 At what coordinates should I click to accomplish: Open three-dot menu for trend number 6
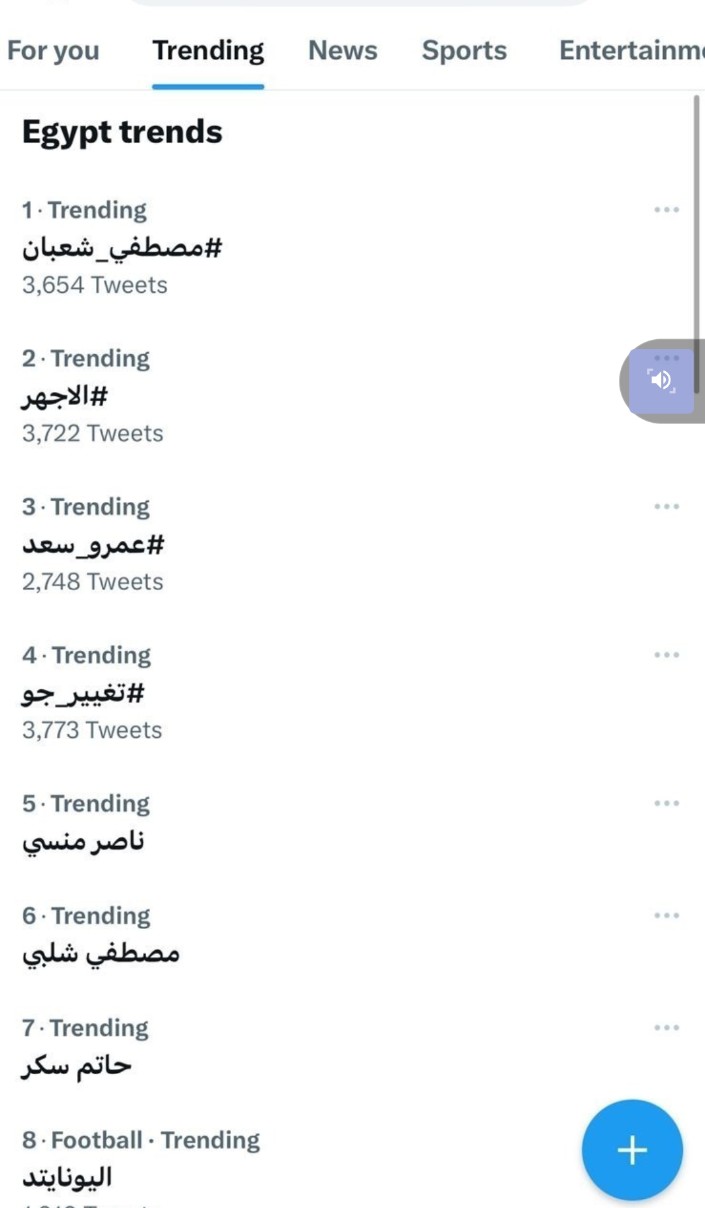[x=666, y=915]
